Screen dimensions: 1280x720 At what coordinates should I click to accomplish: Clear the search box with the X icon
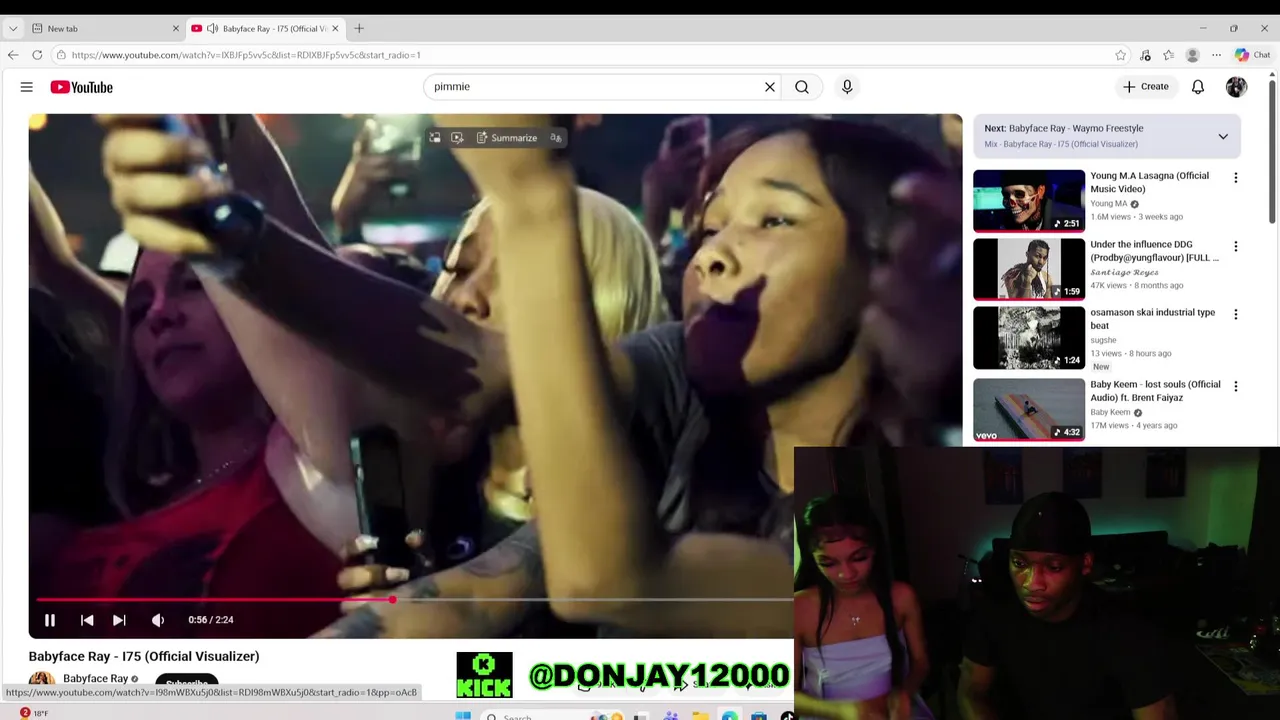770,87
